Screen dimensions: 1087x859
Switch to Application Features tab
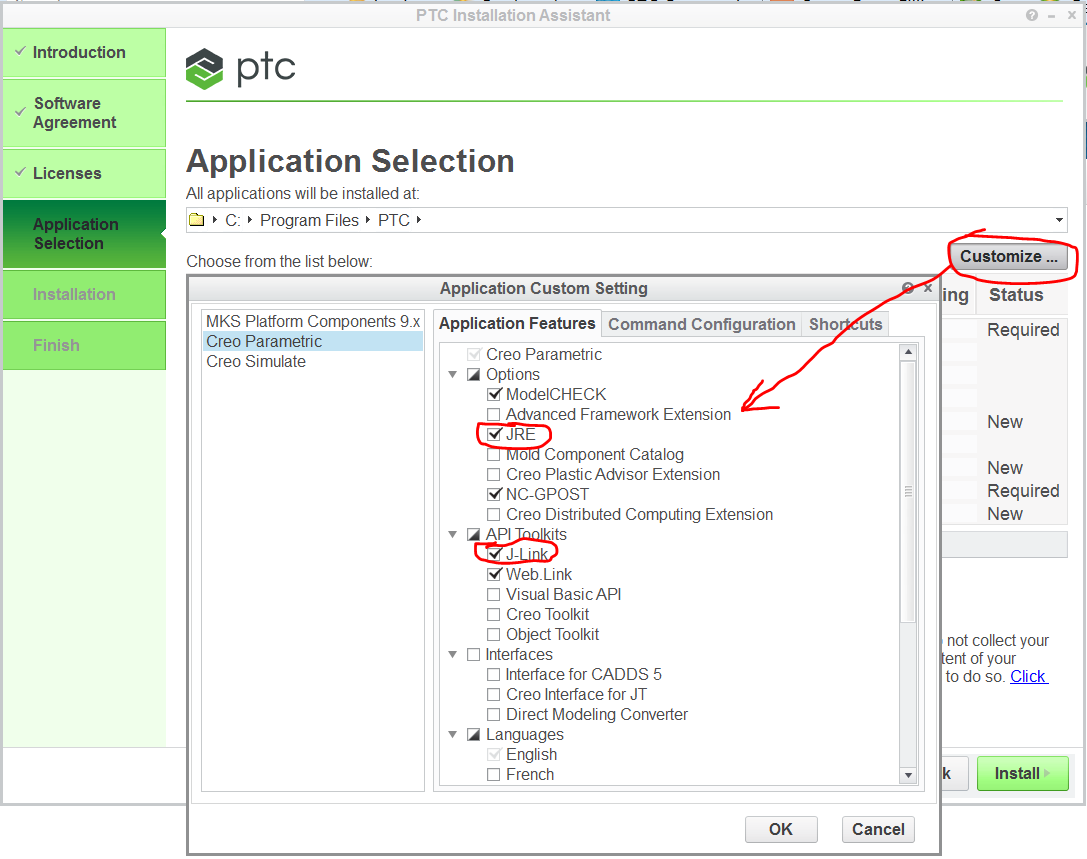[x=517, y=324]
